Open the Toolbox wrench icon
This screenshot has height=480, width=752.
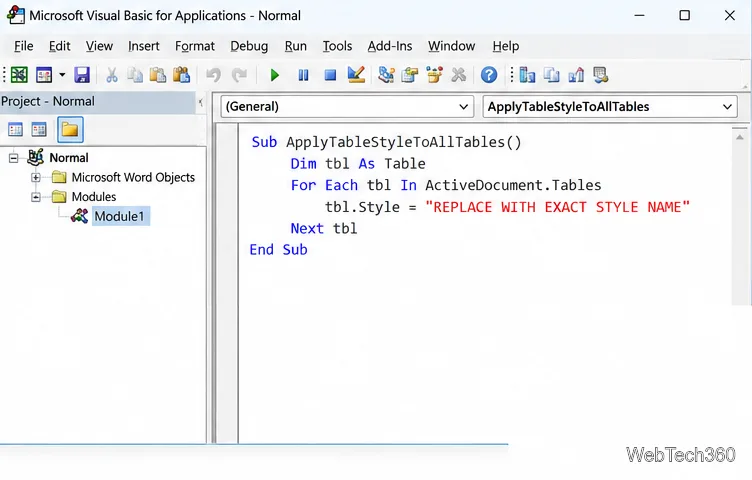coord(458,75)
